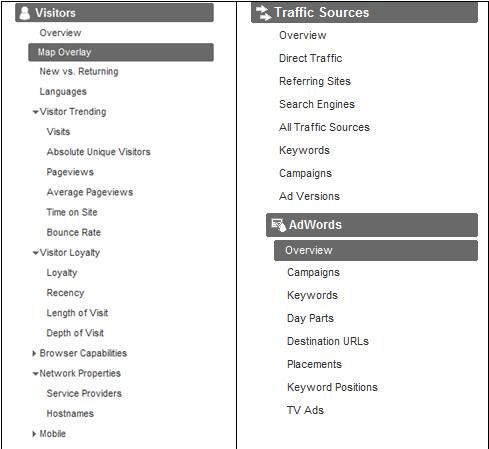Open the Search Engines report
Viewport: 489px width, 449px height.
click(317, 104)
